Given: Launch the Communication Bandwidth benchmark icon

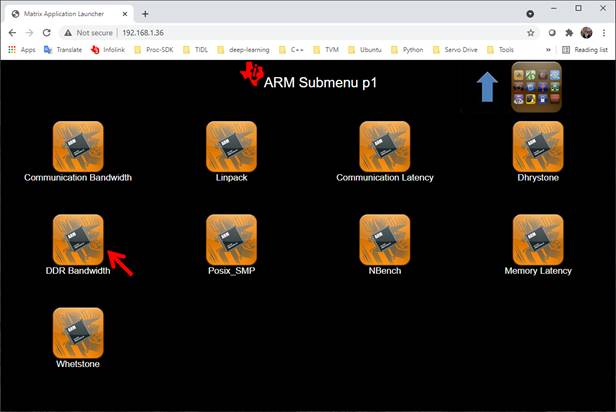Looking at the screenshot, I should pyautogui.click(x=78, y=146).
